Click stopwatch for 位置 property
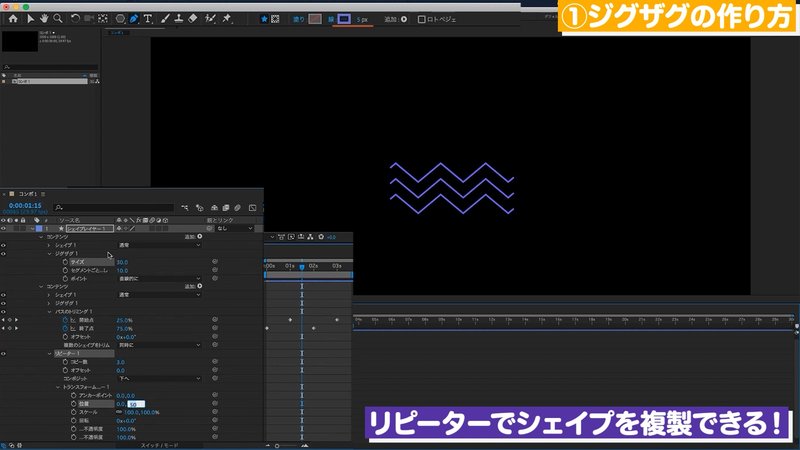Viewport: 800px width, 450px height. click(73, 404)
